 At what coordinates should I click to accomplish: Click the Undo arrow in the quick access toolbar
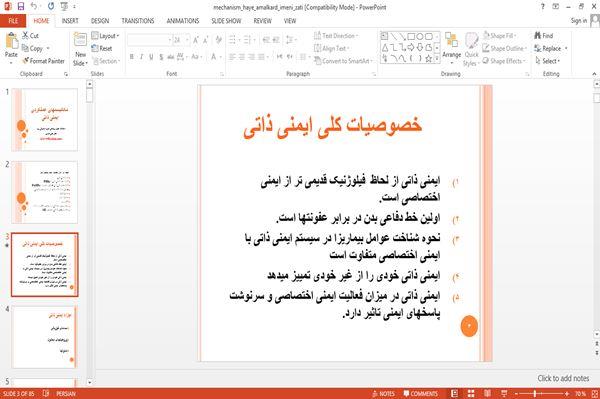(x=34, y=7)
